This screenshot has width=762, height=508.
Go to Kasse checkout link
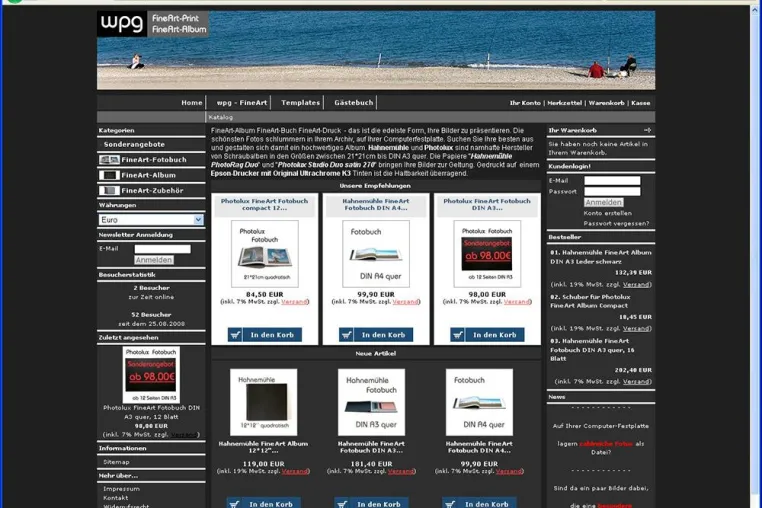tap(641, 103)
